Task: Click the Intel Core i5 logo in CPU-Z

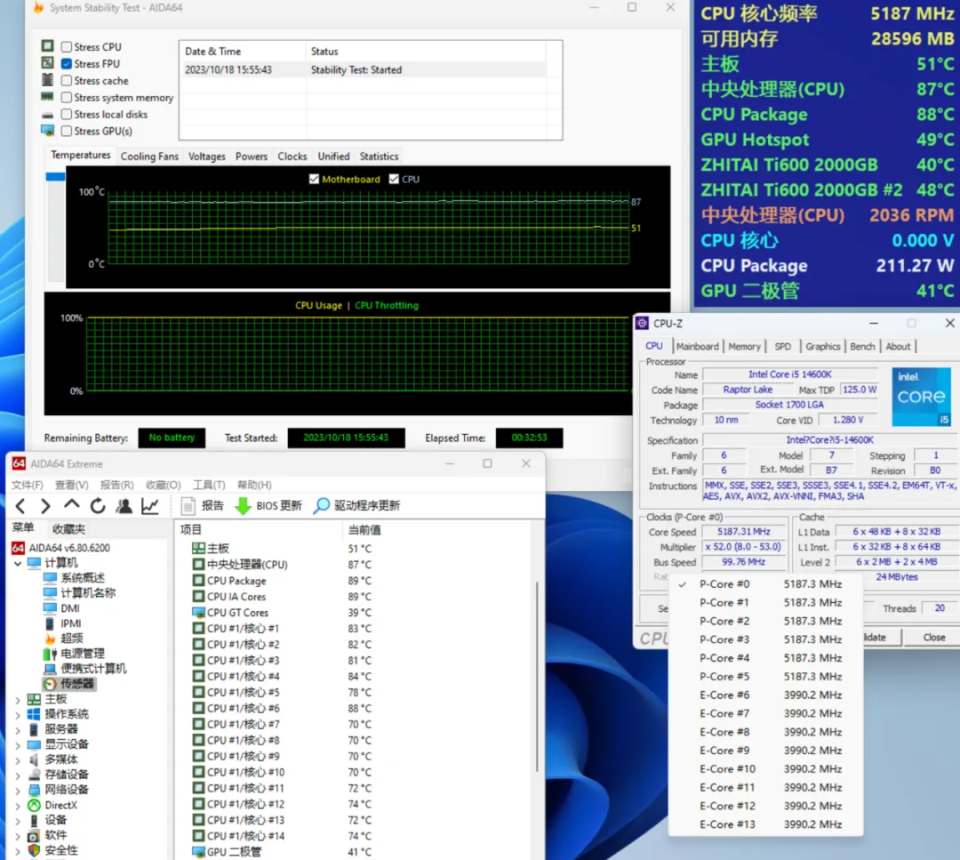Action: click(921, 397)
